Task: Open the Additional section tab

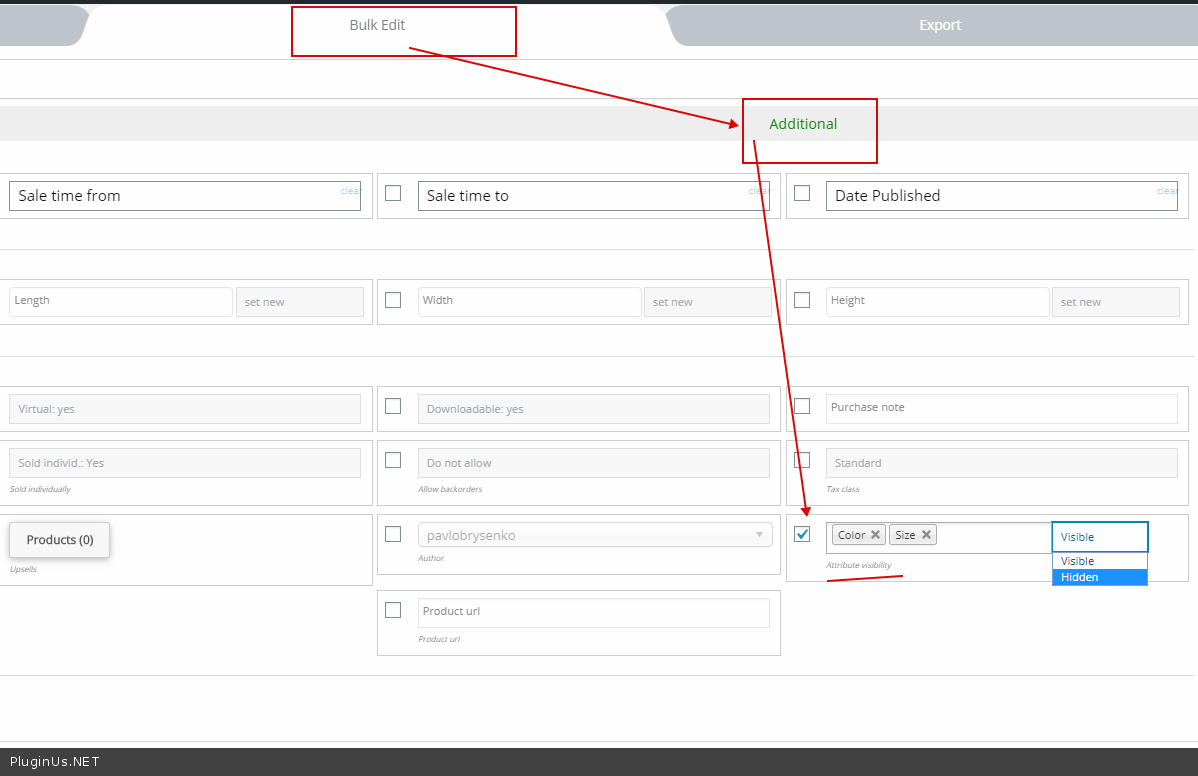Action: point(803,124)
